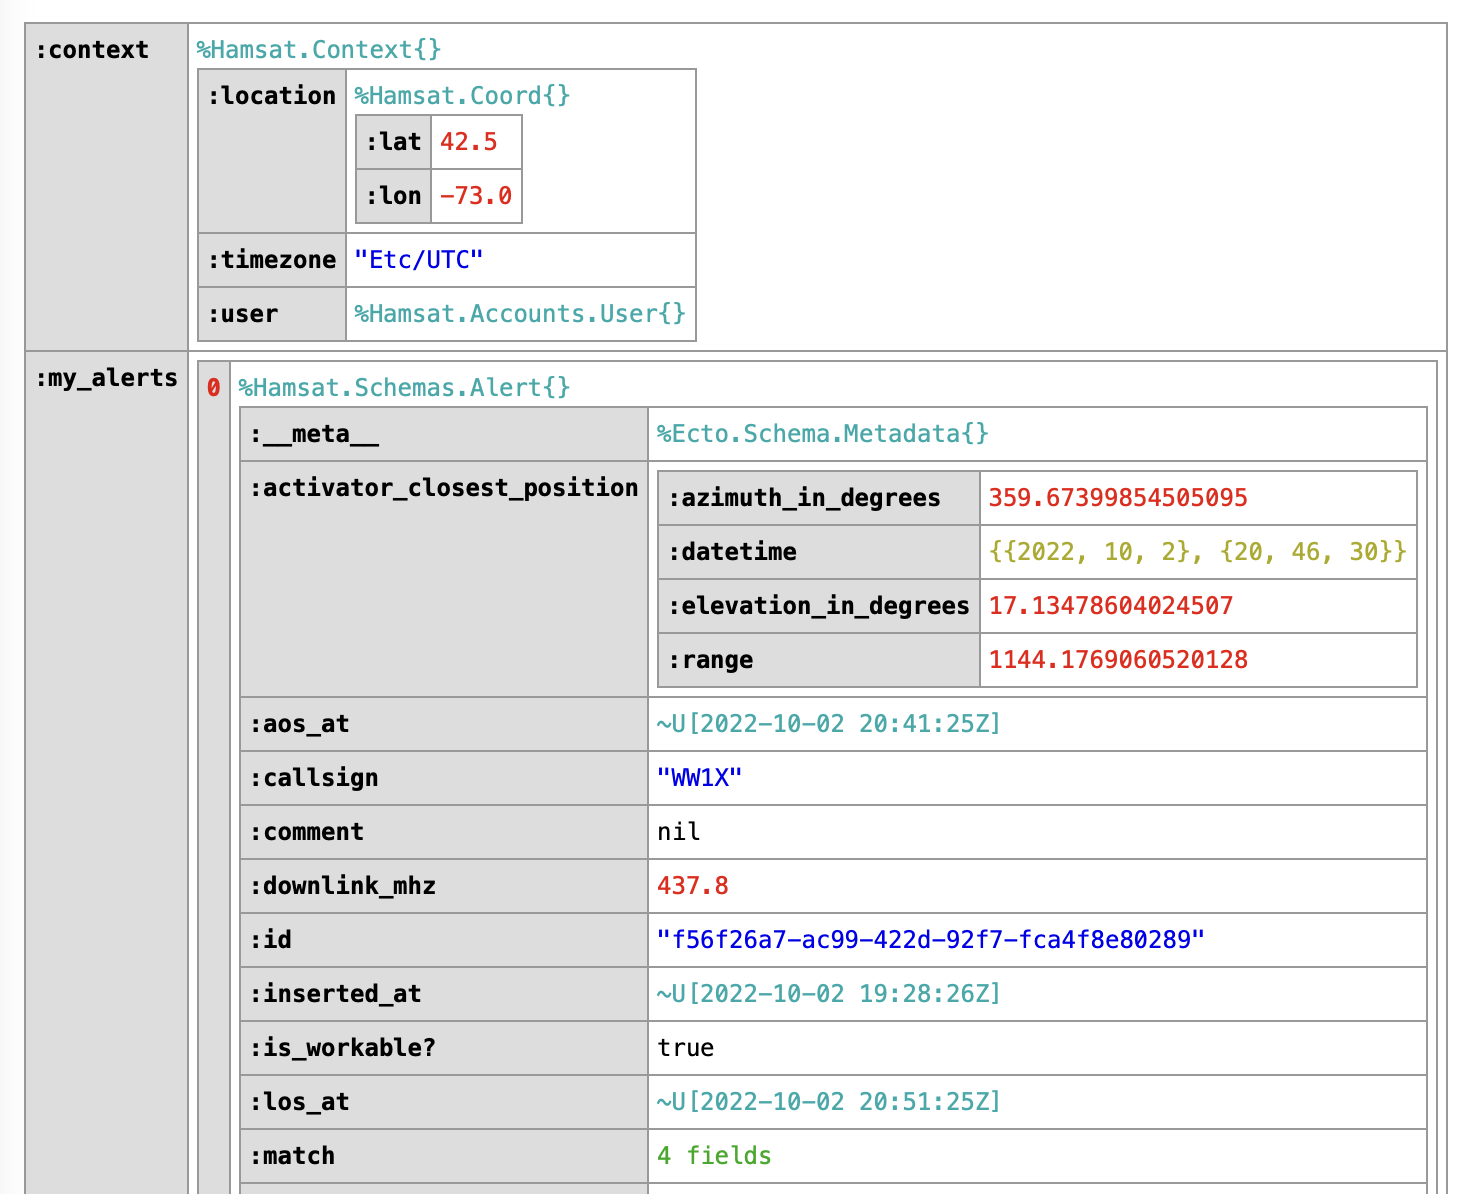The width and height of the screenshot is (1478, 1194).
Task: Collapse the %Hamsat.Schemas.Alert{} header
Action: click(405, 388)
